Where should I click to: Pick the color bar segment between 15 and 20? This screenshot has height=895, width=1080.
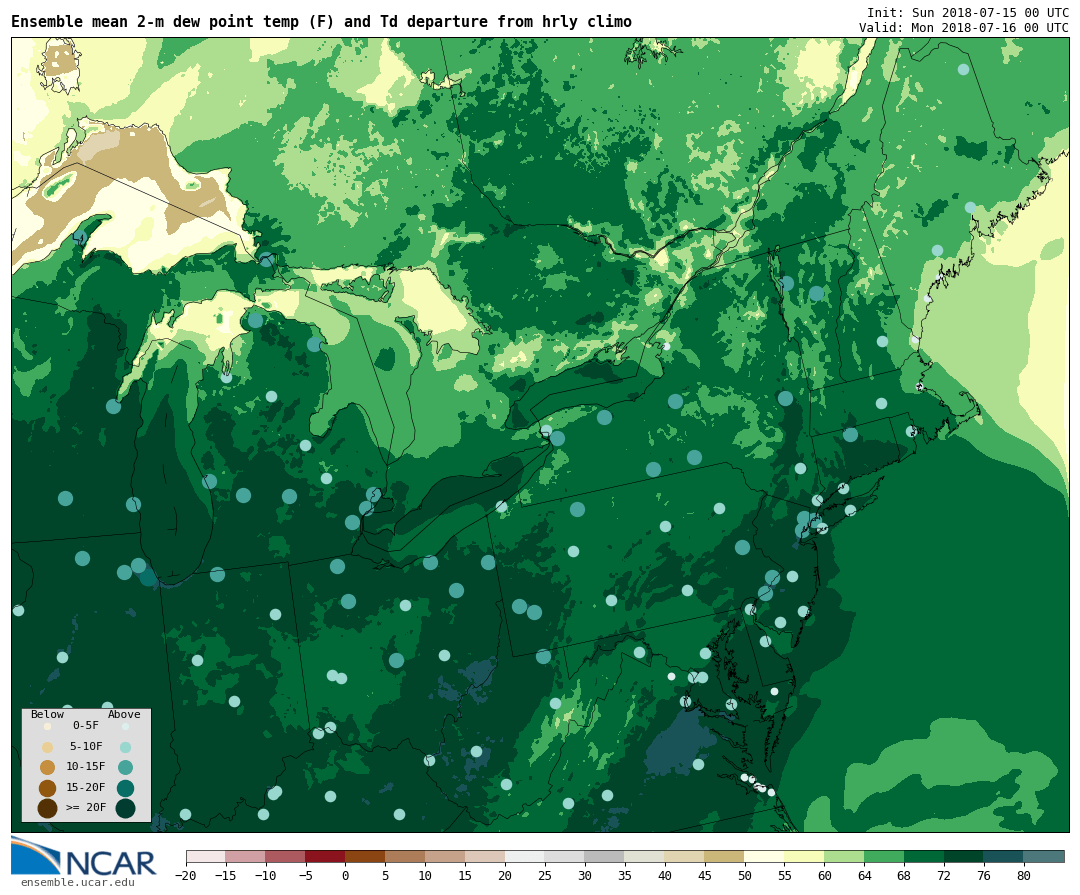click(485, 856)
